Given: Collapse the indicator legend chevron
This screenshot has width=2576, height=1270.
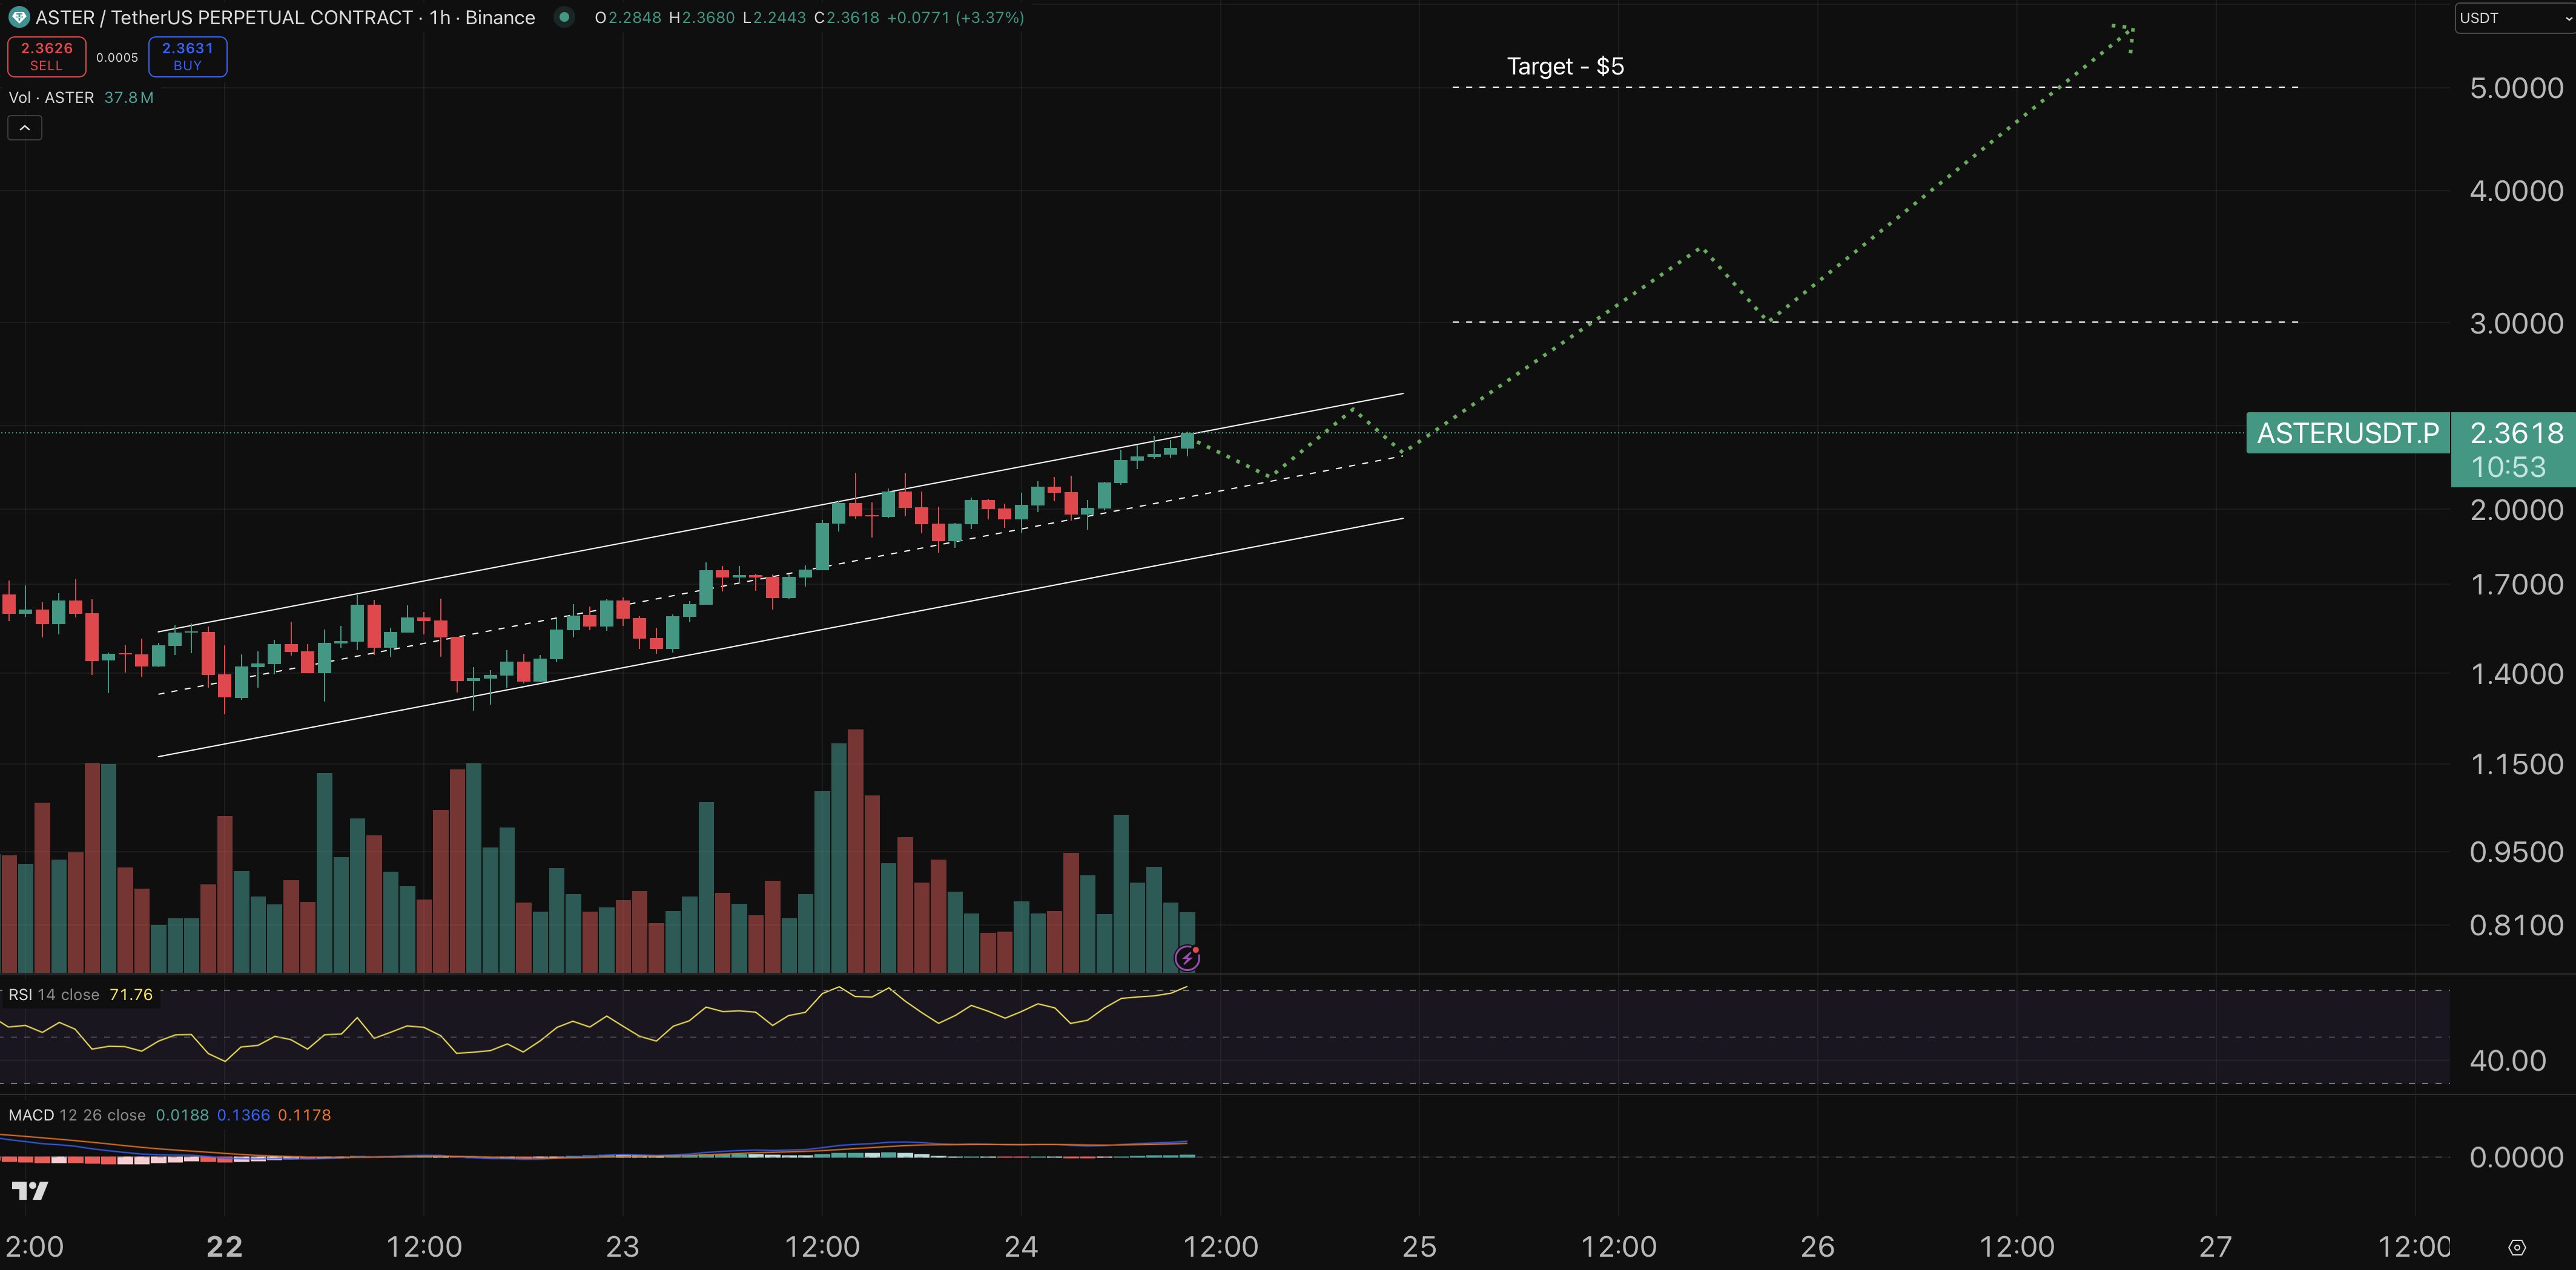Looking at the screenshot, I should click(x=25, y=128).
